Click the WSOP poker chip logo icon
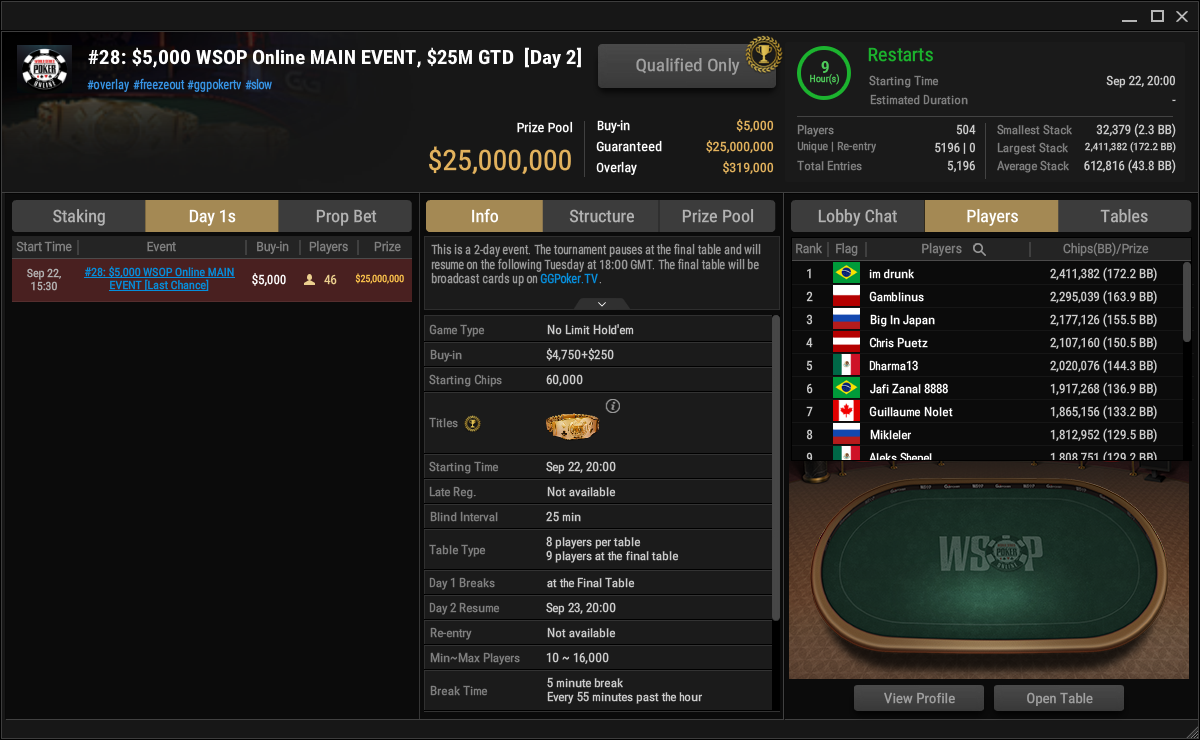Viewport: 1200px width, 740px height. [x=45, y=69]
